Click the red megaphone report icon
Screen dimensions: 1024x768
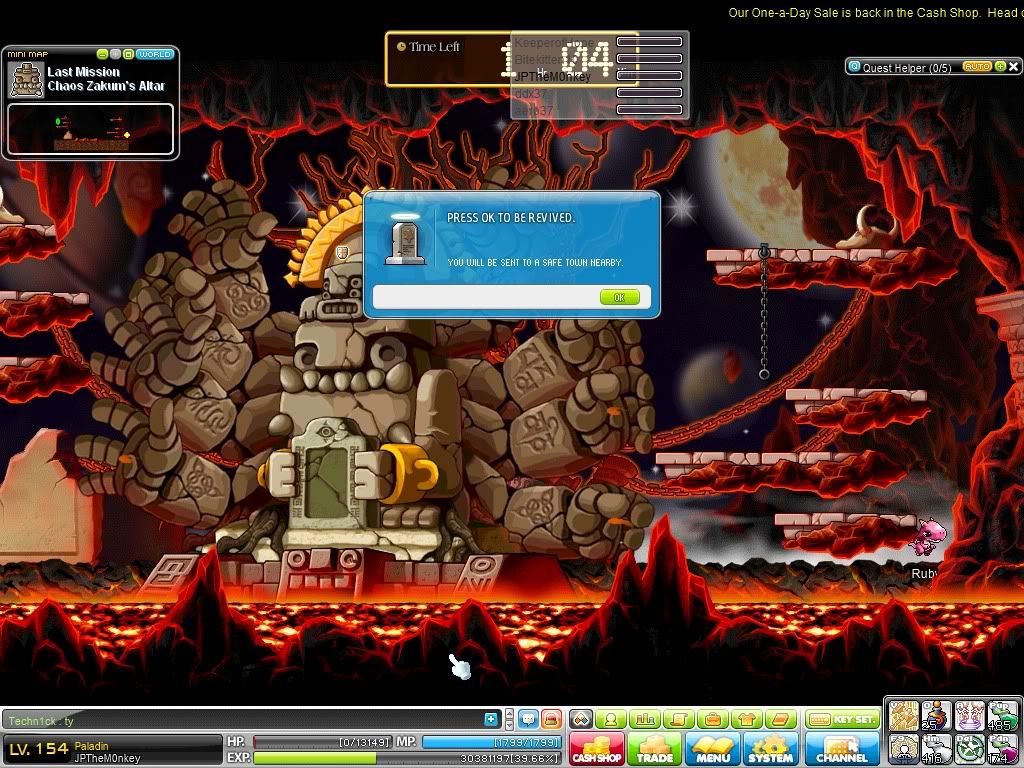pyautogui.click(x=552, y=720)
